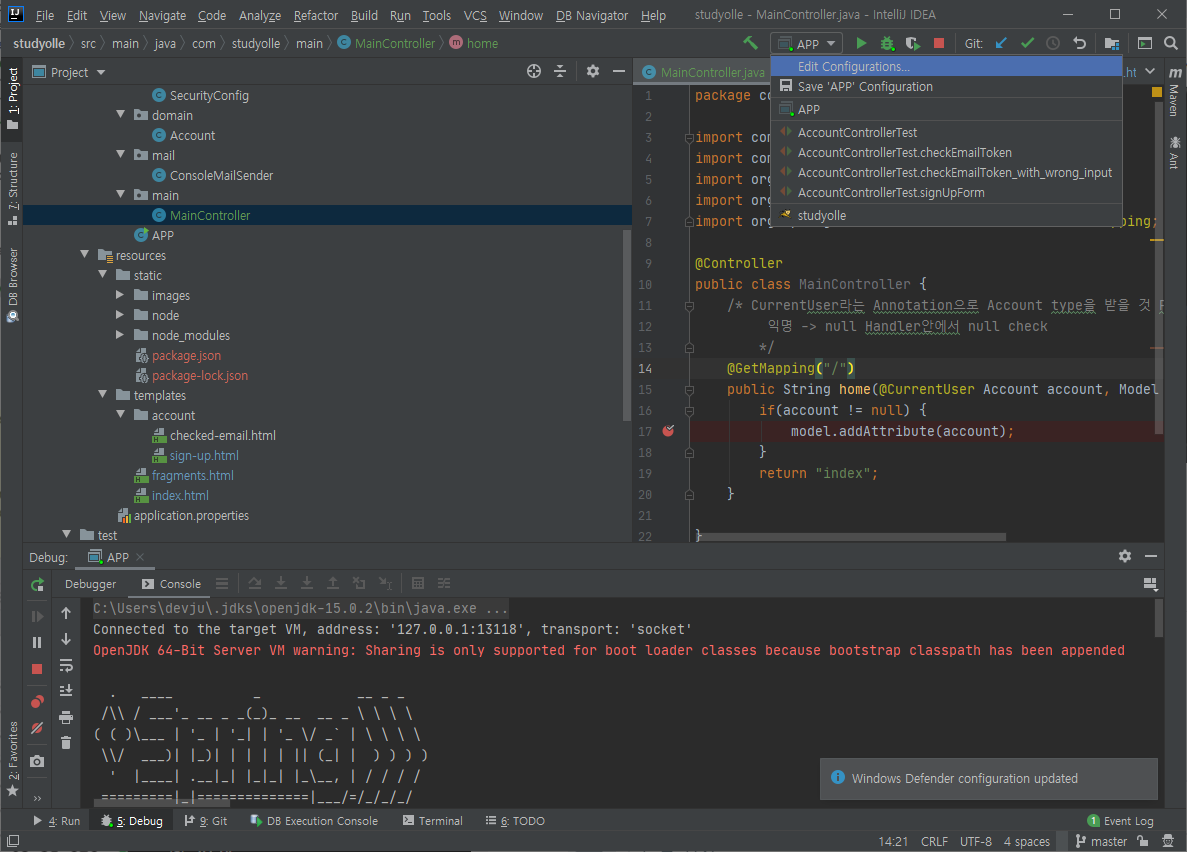1187x852 pixels.
Task: Update project via Git blue arrow
Action: pyautogui.click(x=1001, y=43)
